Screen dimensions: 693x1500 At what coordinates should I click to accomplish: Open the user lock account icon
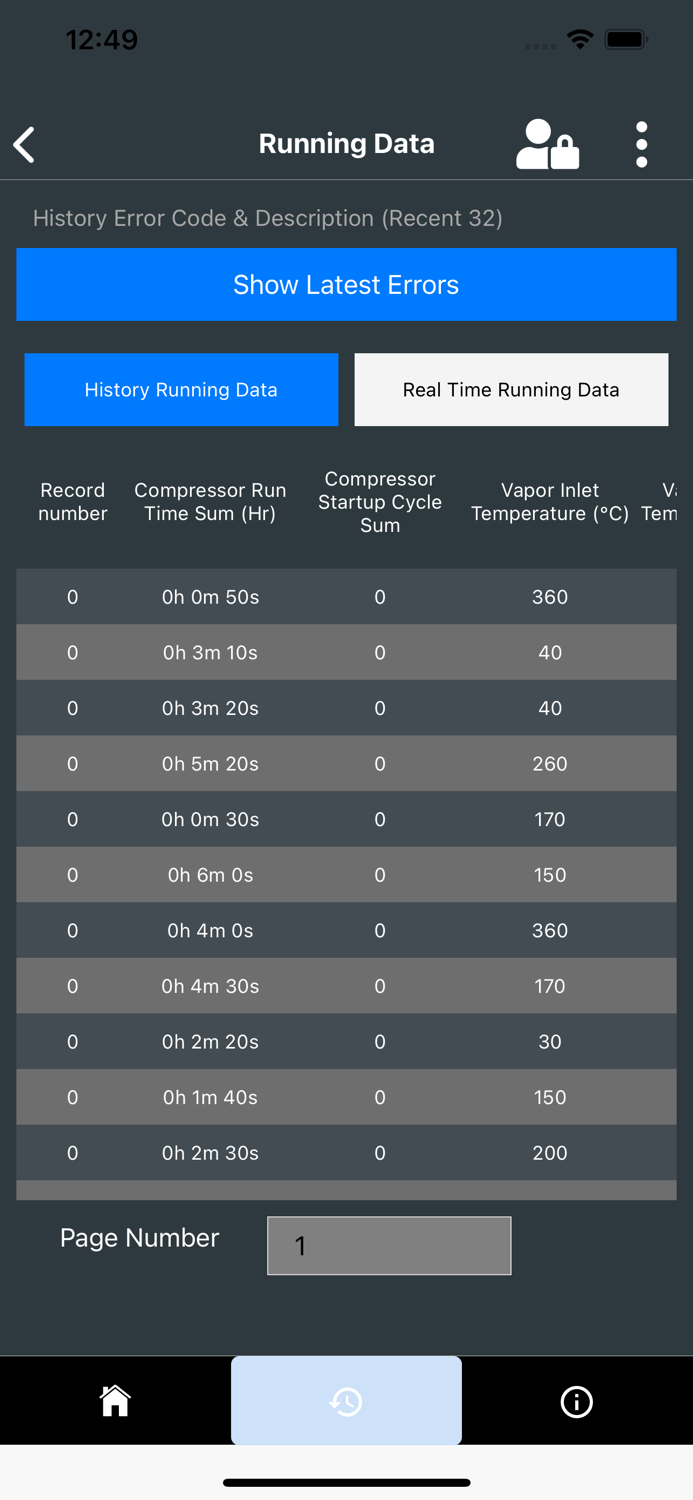point(547,145)
